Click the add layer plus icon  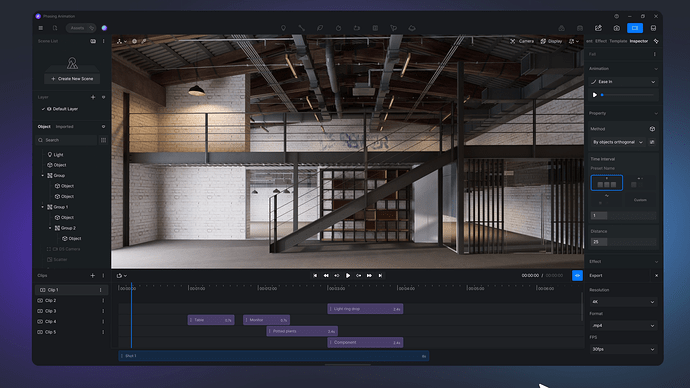click(x=93, y=97)
